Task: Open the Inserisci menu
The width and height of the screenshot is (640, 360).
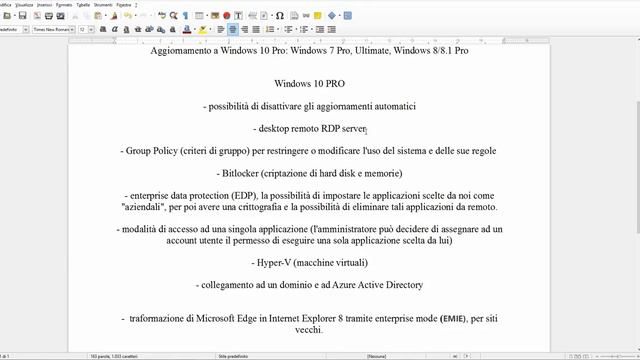Action: (x=44, y=5)
